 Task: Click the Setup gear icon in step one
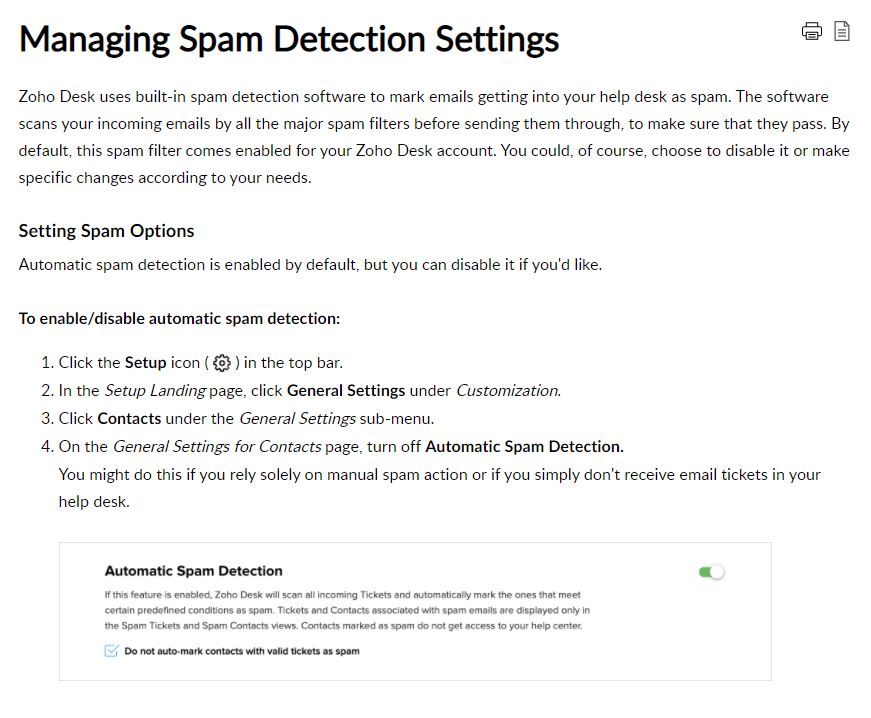(222, 363)
